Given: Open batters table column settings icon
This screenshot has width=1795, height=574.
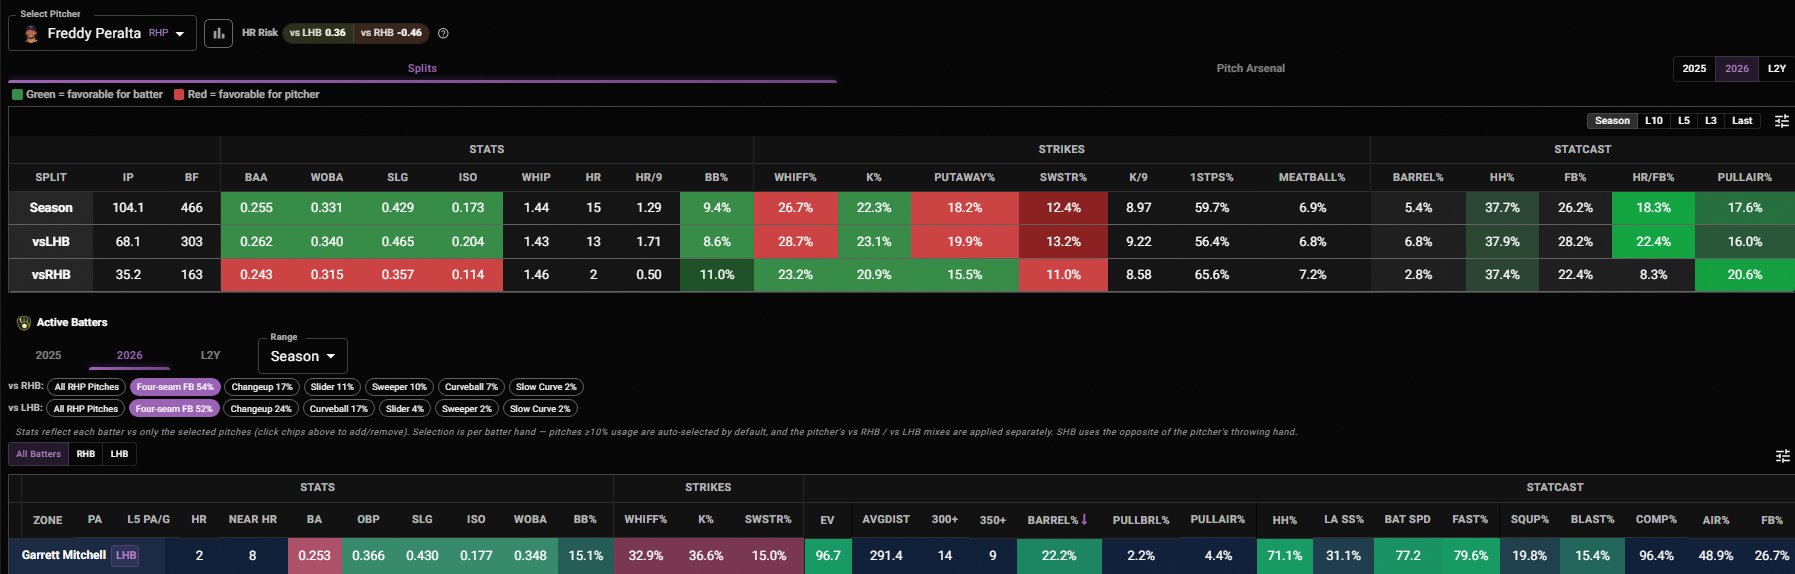Looking at the screenshot, I should click(x=1782, y=456).
